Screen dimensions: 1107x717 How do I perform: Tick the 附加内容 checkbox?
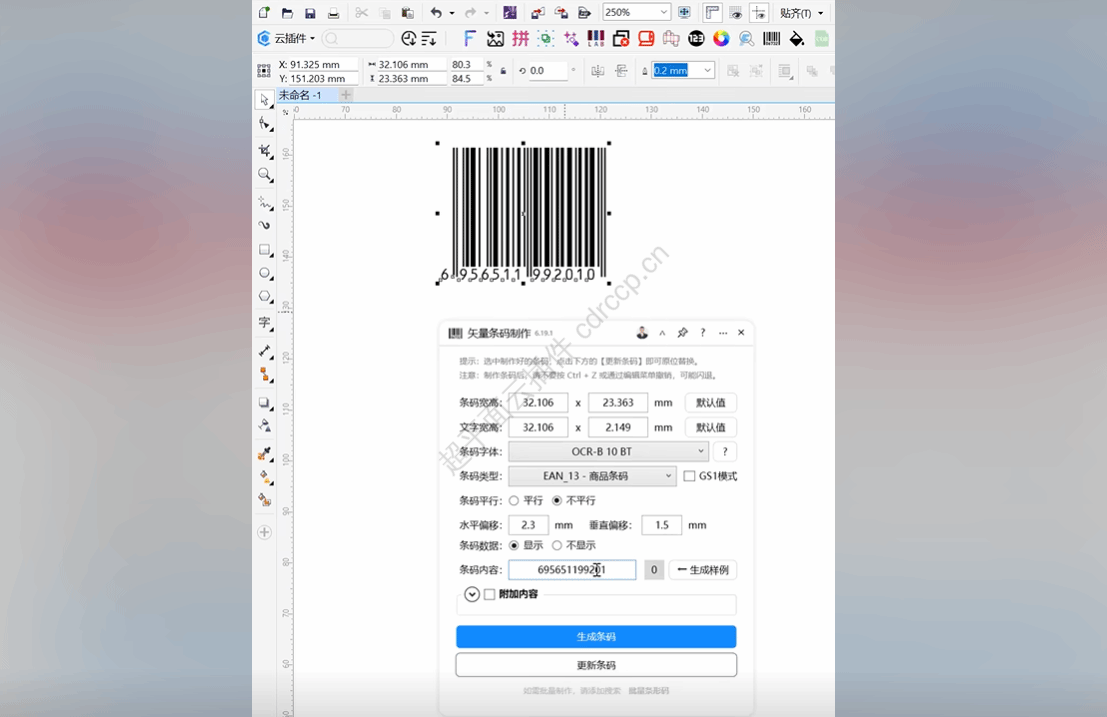(489, 594)
